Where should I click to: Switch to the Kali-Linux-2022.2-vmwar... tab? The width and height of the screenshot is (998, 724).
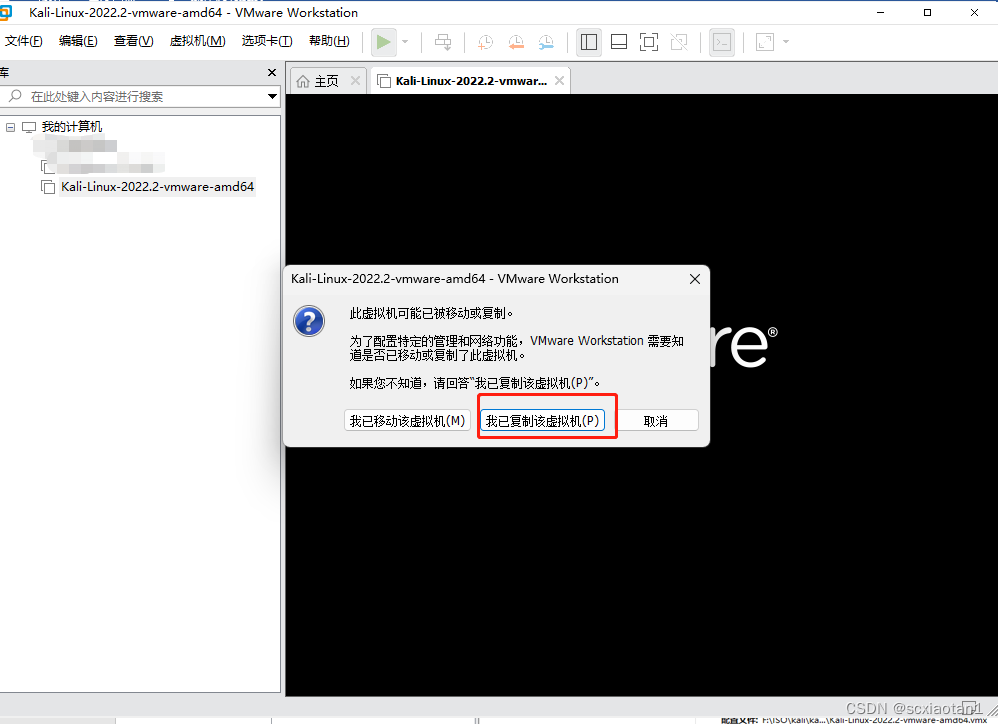pyautogui.click(x=471, y=81)
